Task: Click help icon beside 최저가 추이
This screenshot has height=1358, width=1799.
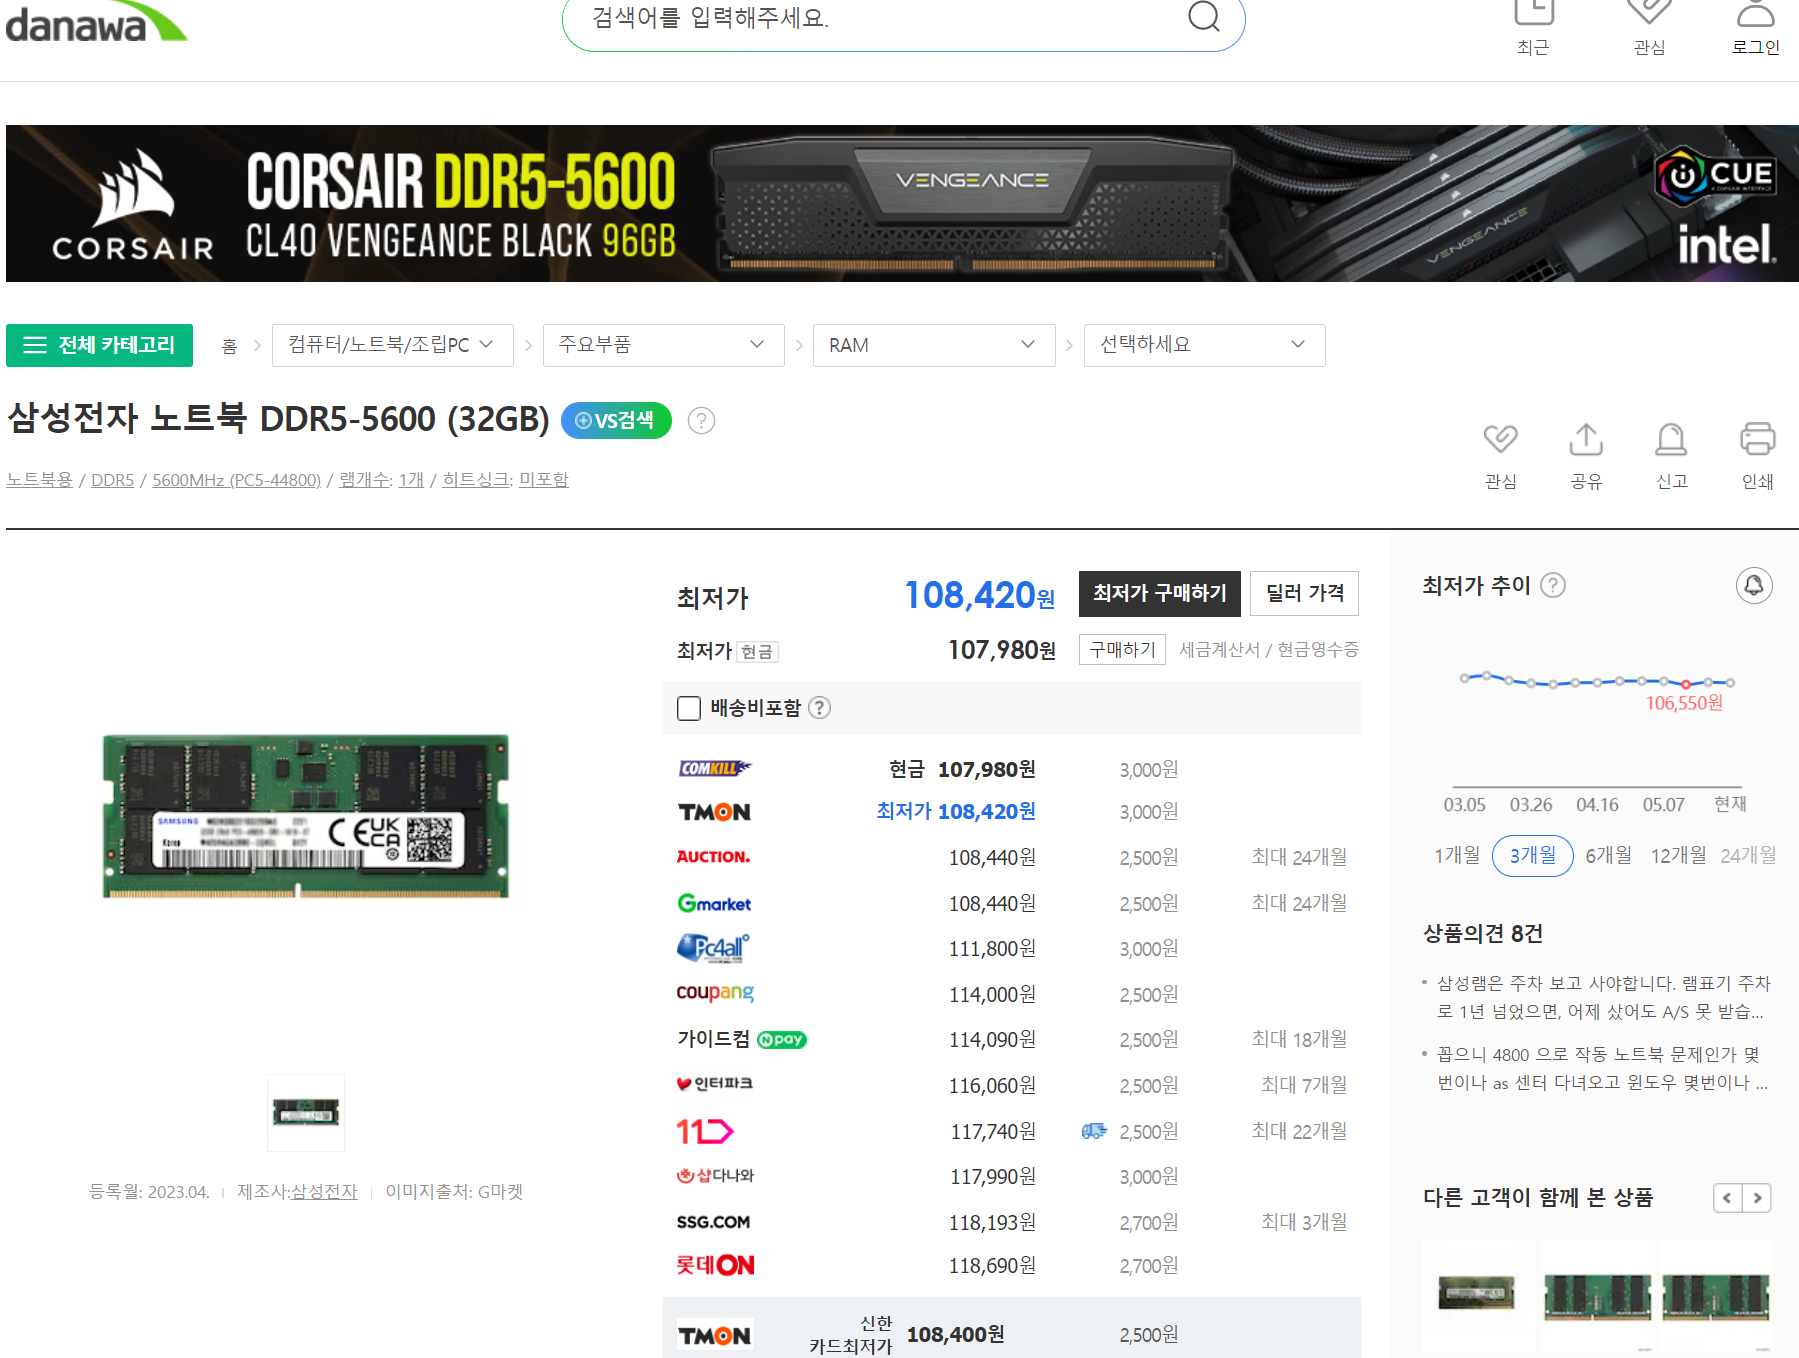Action: [x=1553, y=585]
